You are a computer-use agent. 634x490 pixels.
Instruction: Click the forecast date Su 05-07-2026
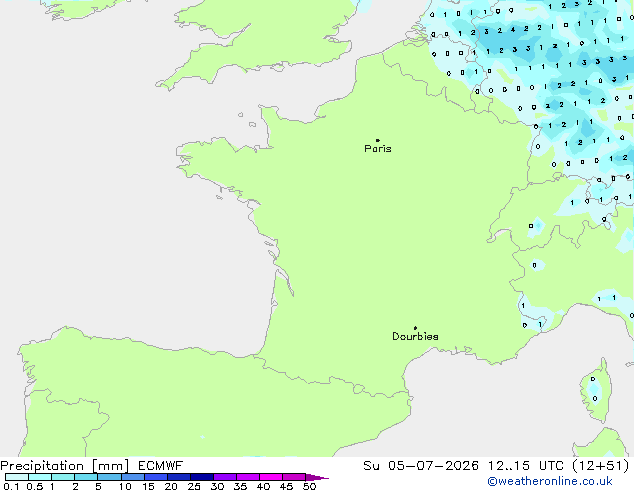[421, 466]
